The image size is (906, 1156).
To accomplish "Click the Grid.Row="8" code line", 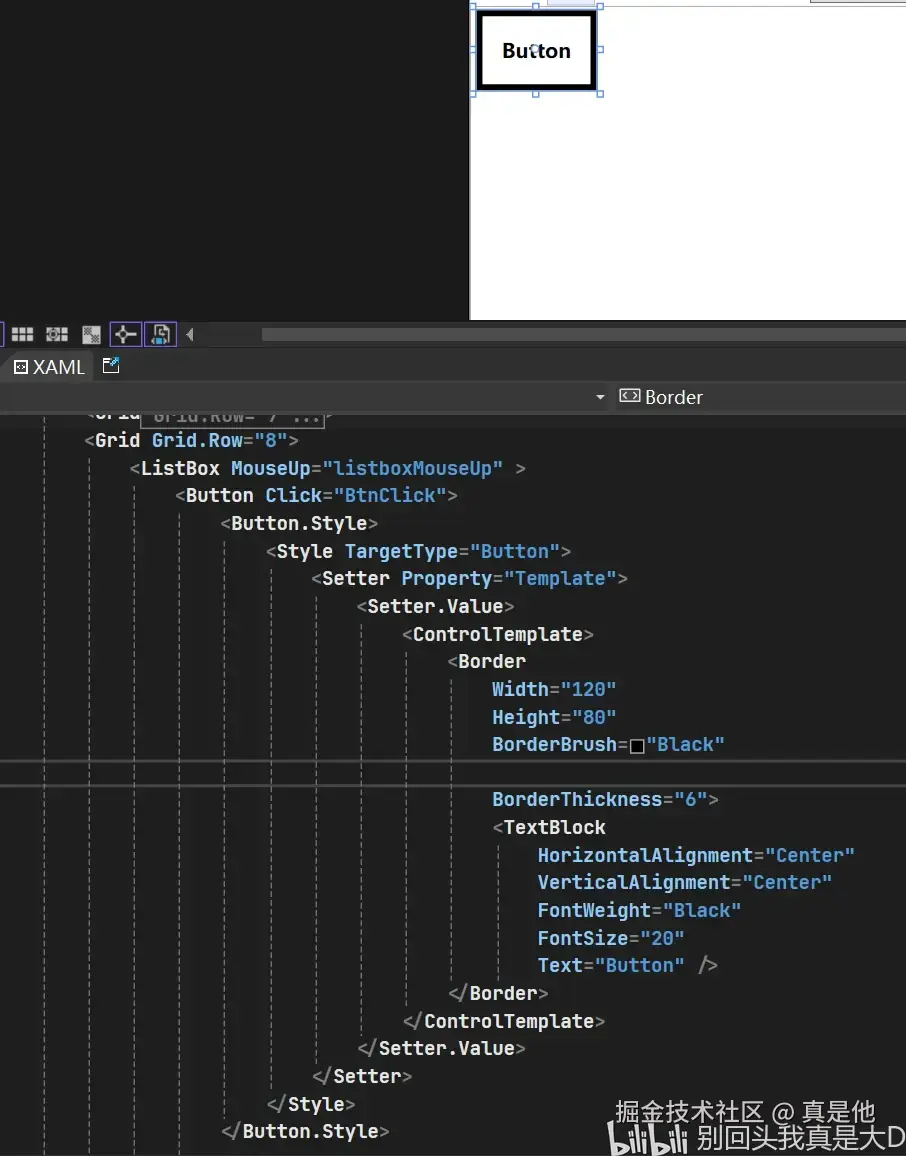I will point(191,441).
